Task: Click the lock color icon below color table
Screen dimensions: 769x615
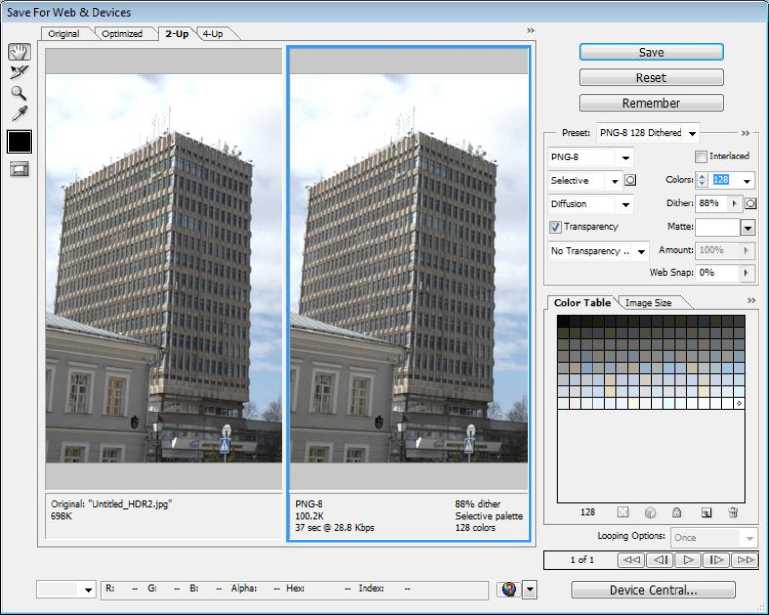Action: pyautogui.click(x=677, y=512)
